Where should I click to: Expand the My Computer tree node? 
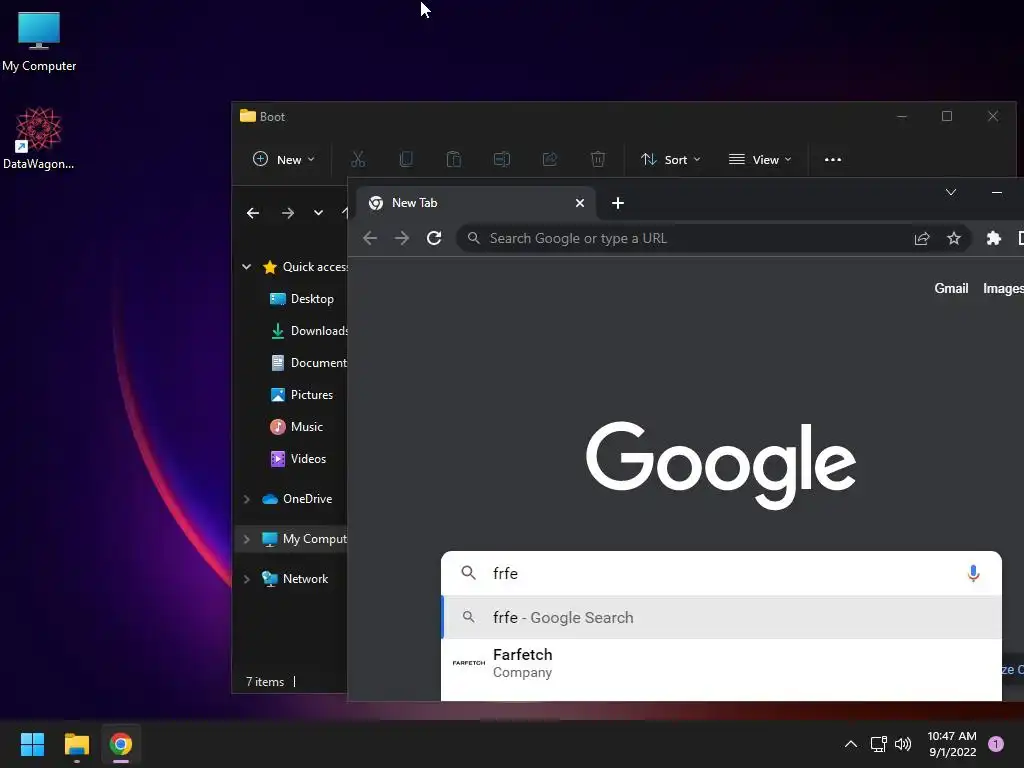246,539
